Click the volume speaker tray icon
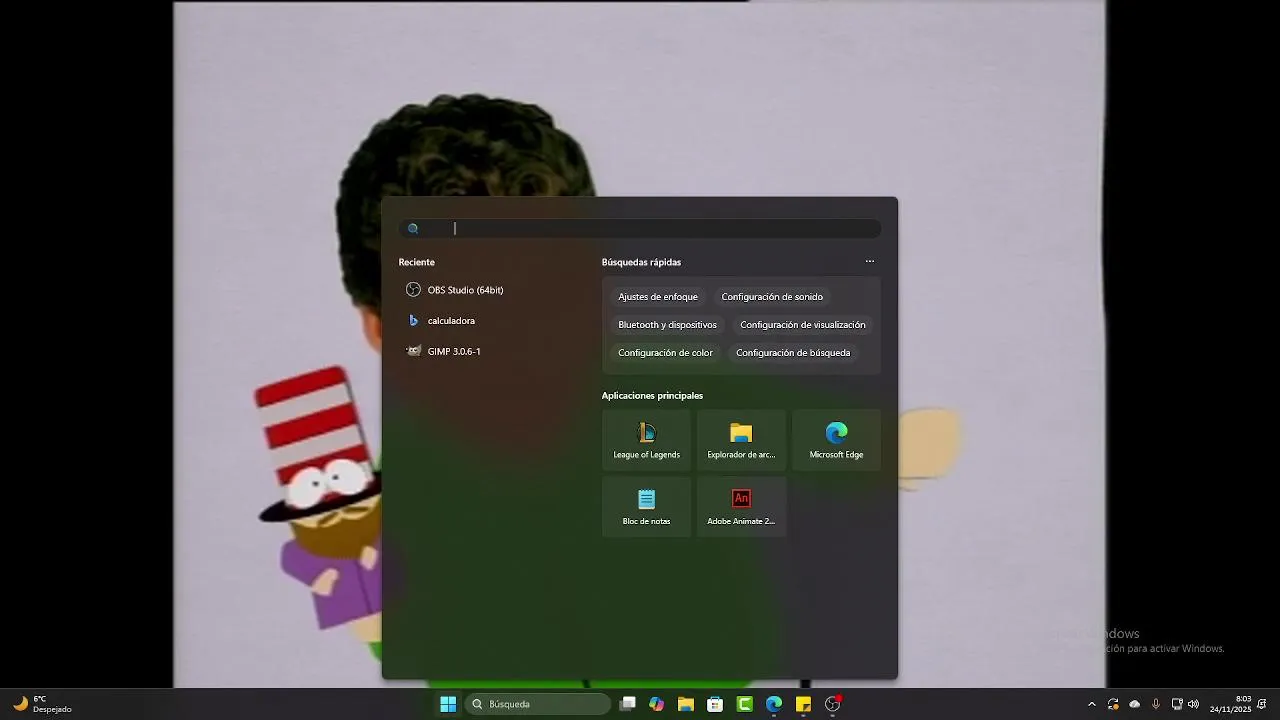Viewport: 1280px width, 720px height. point(1193,704)
